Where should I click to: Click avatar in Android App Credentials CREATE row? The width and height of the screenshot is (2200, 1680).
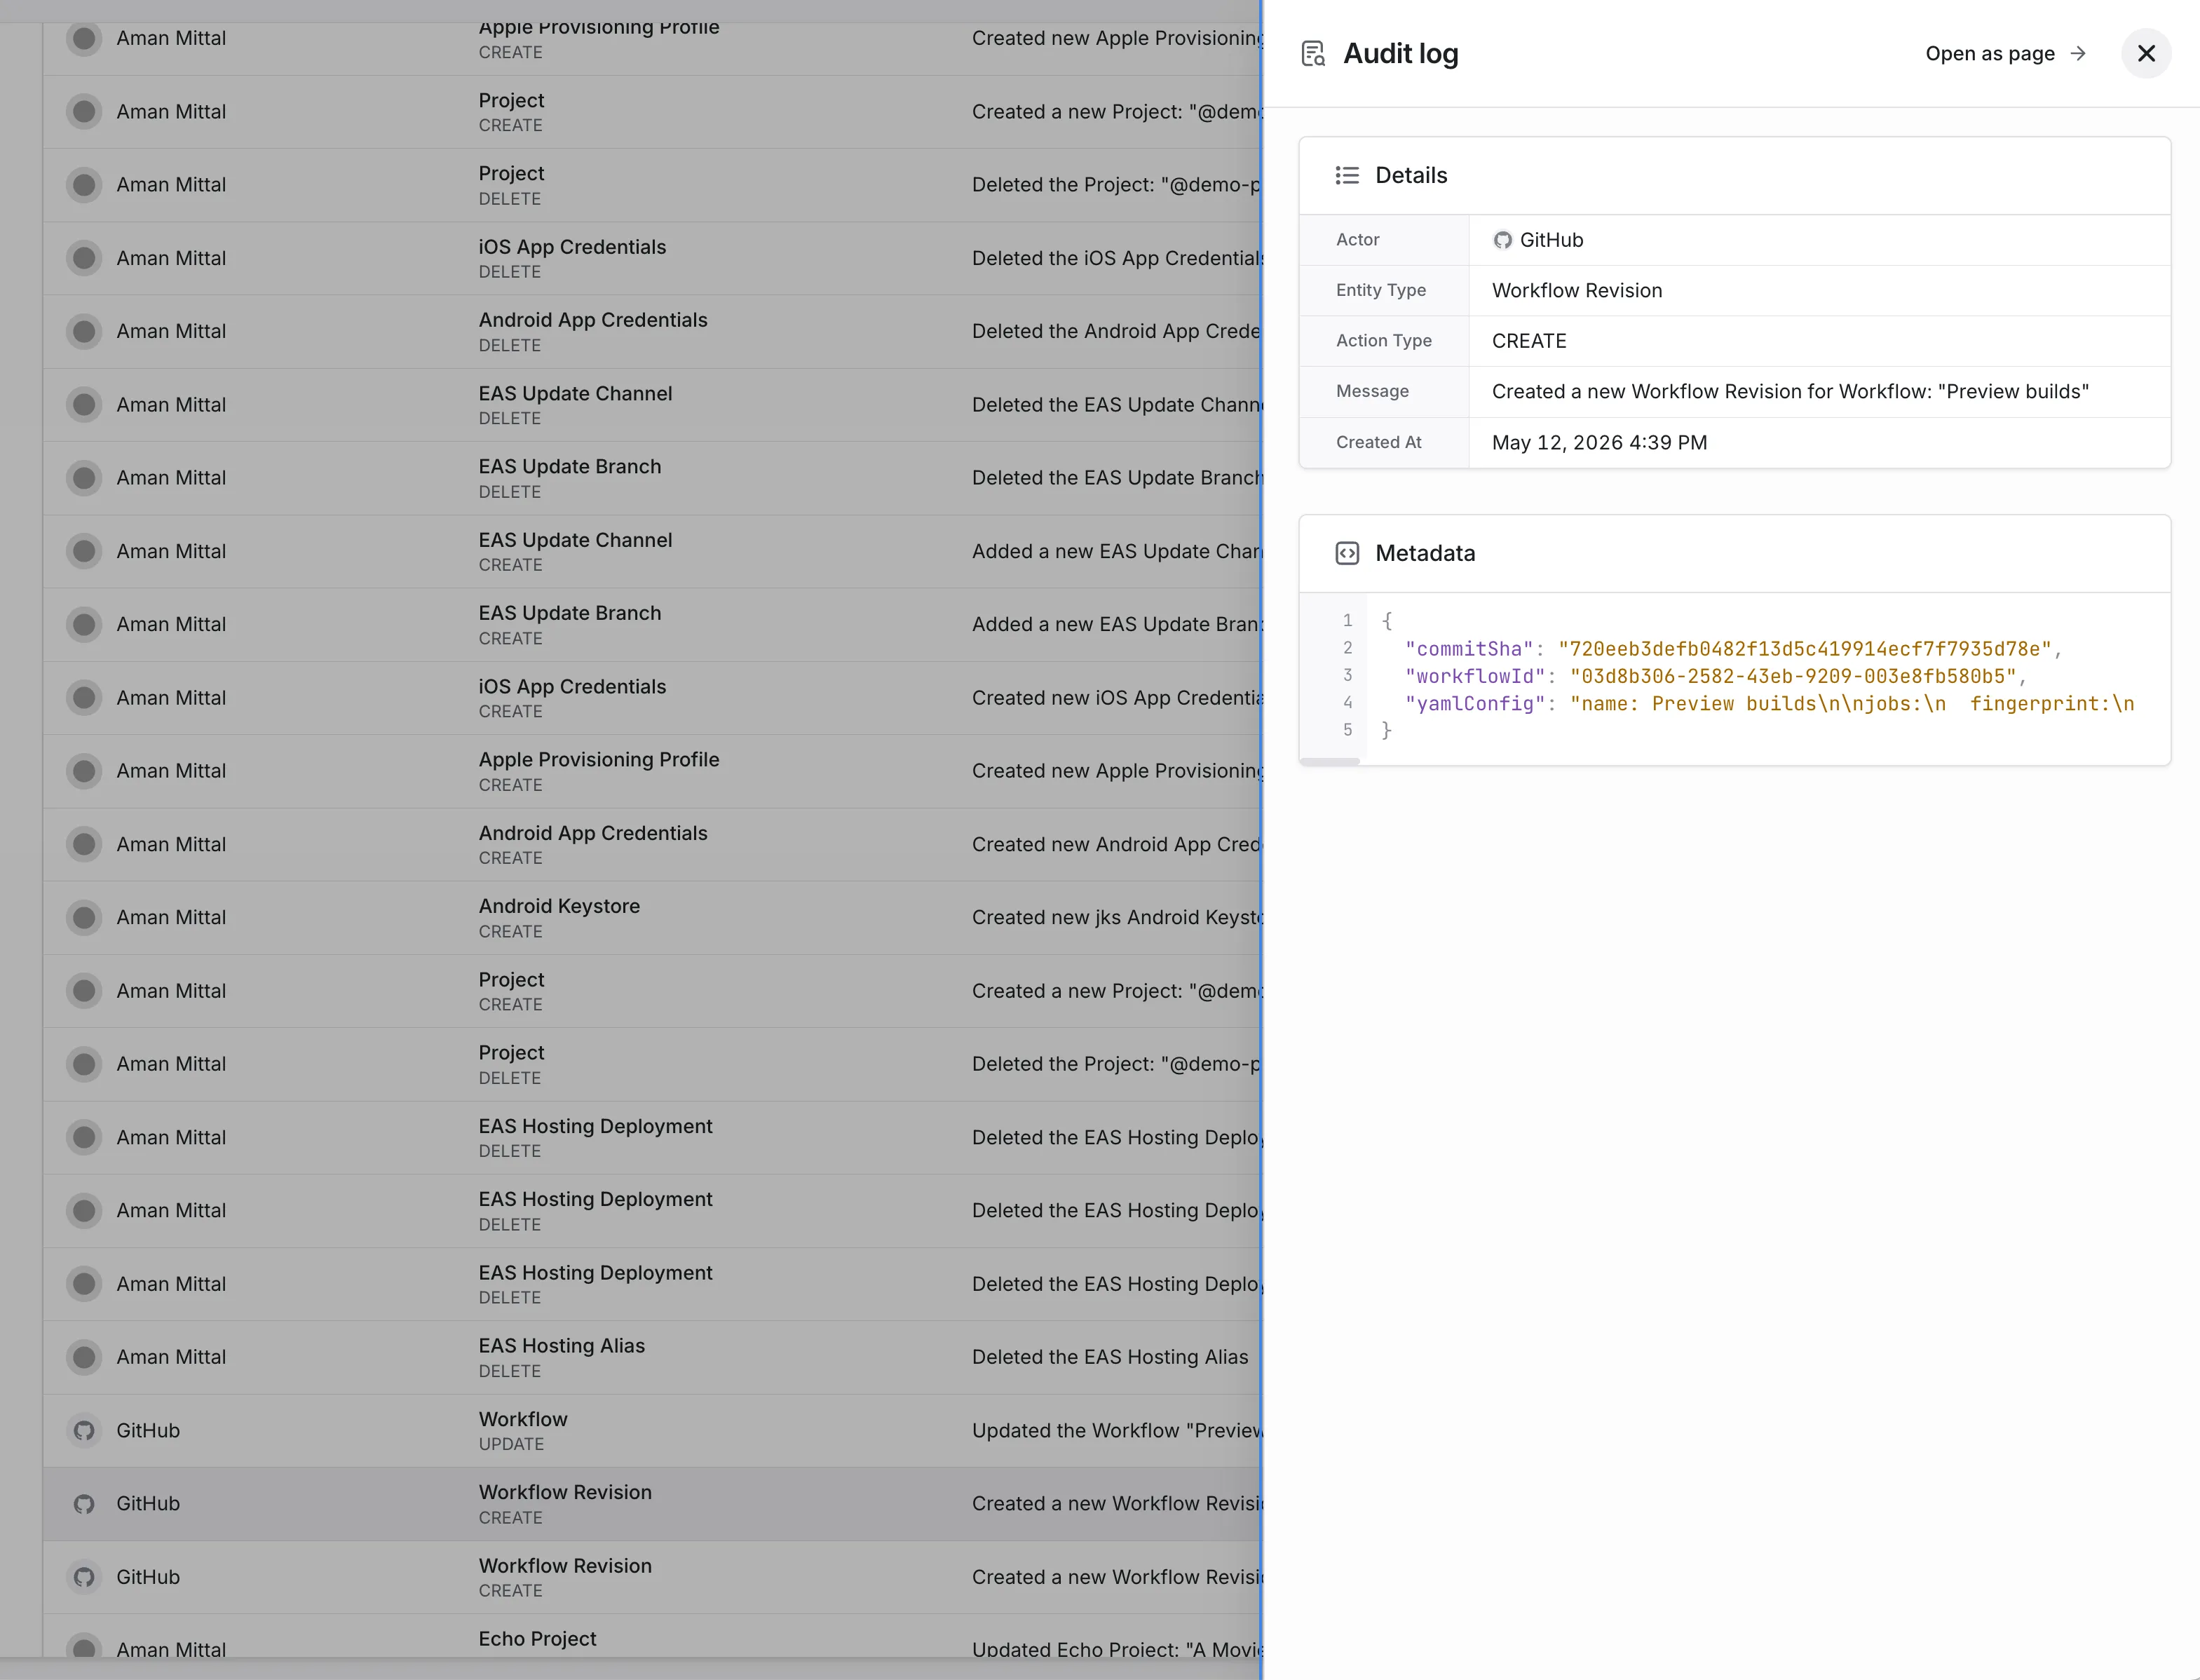pyautogui.click(x=84, y=844)
